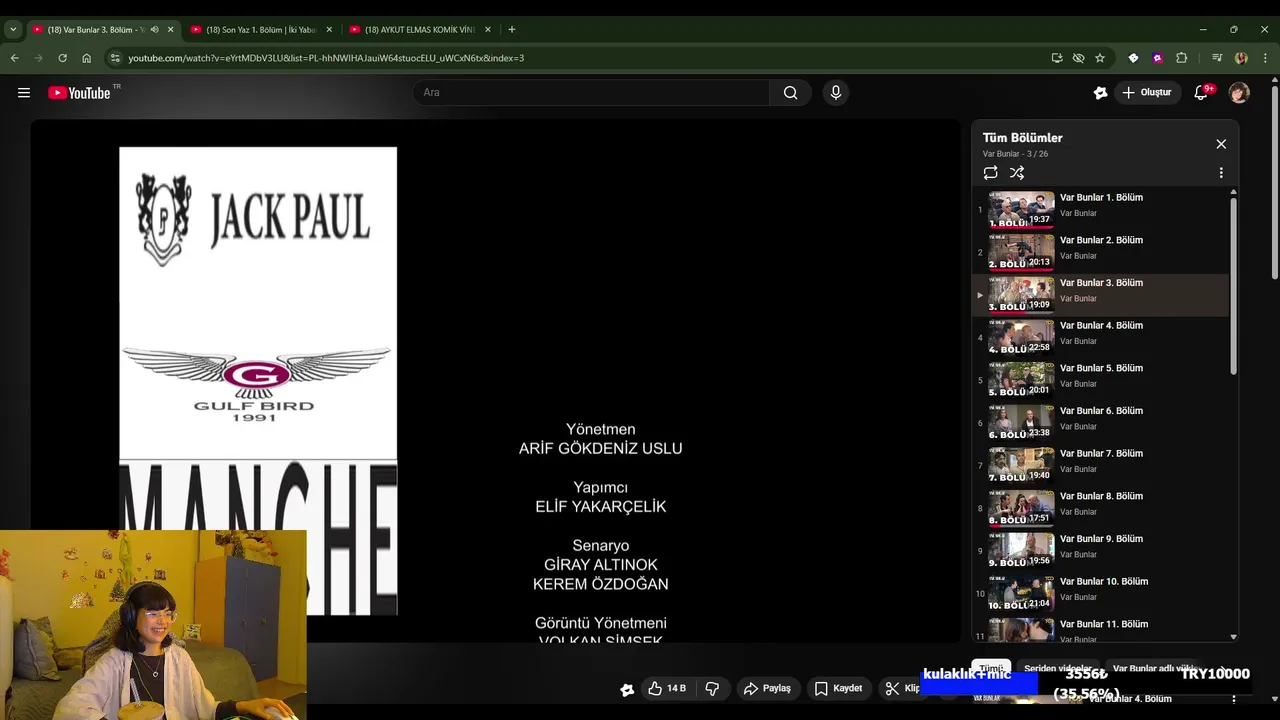Select Var Bunlar 5. Bölüm playlist title
The width and height of the screenshot is (1280, 720).
[x=1101, y=369]
